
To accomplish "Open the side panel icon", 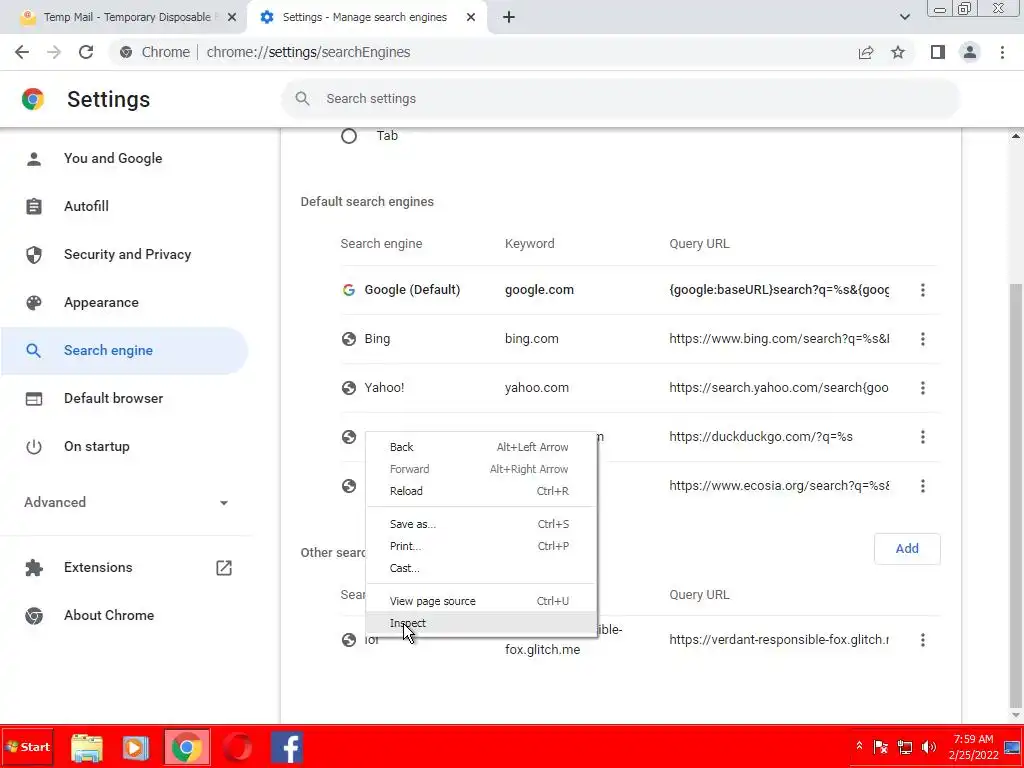I will tap(938, 52).
